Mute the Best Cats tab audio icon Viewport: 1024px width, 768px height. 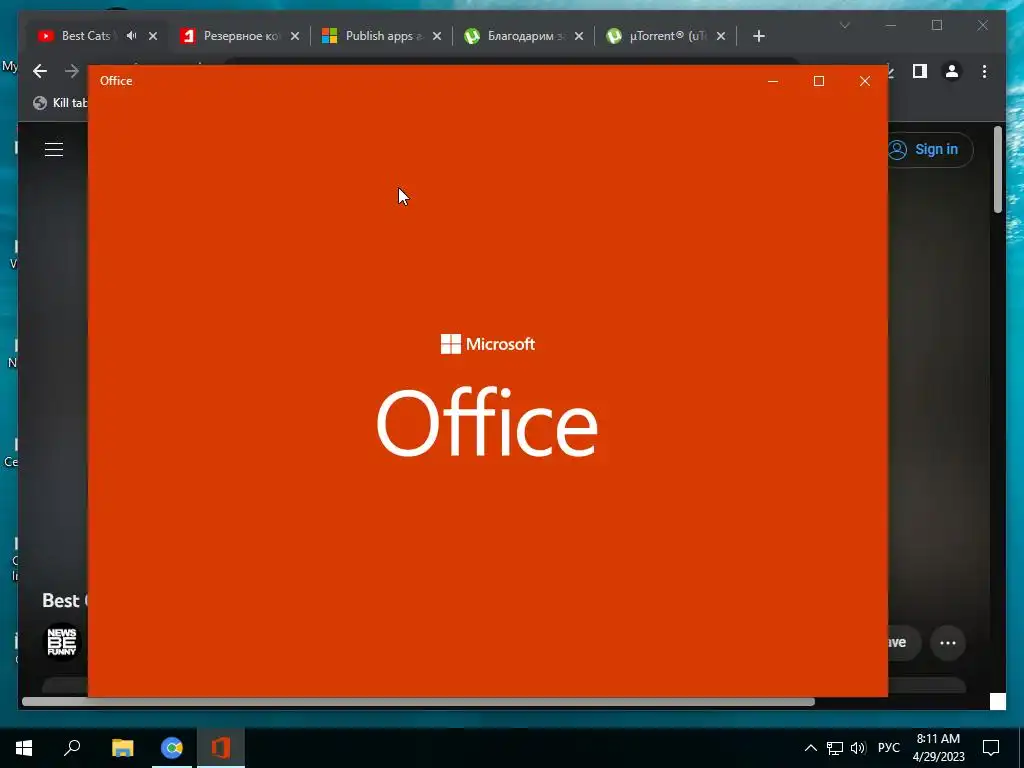pyautogui.click(x=131, y=36)
